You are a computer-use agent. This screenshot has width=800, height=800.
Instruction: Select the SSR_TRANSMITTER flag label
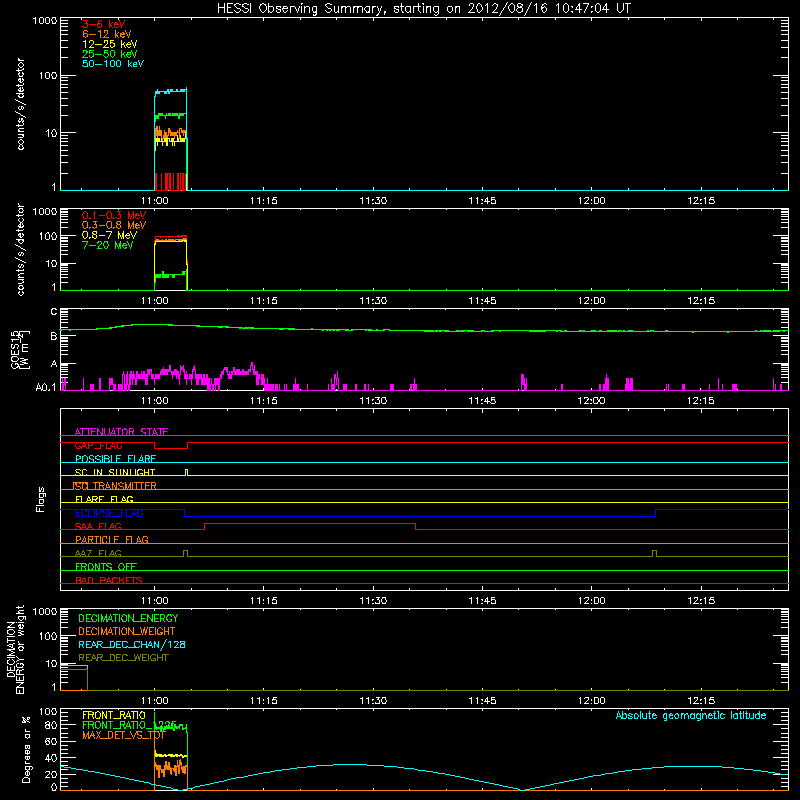coord(115,486)
